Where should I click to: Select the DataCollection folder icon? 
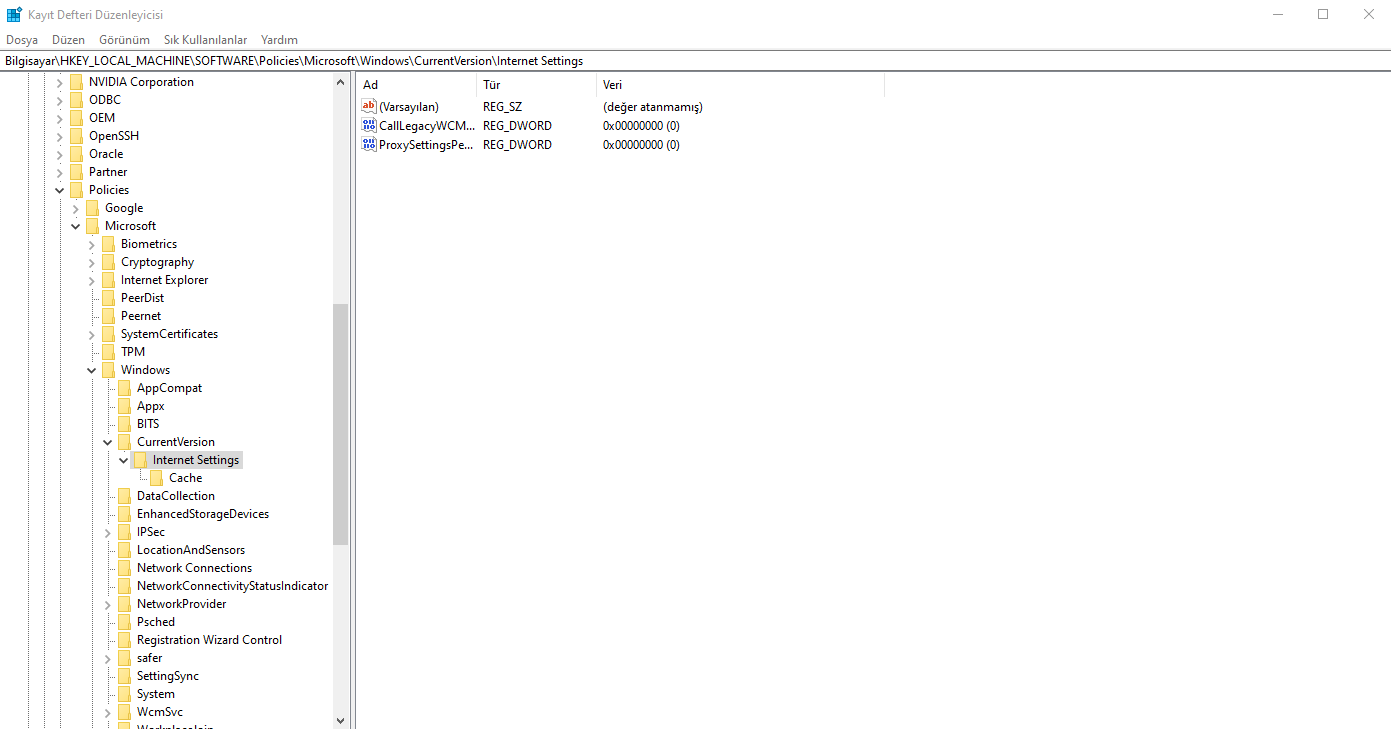(124, 496)
